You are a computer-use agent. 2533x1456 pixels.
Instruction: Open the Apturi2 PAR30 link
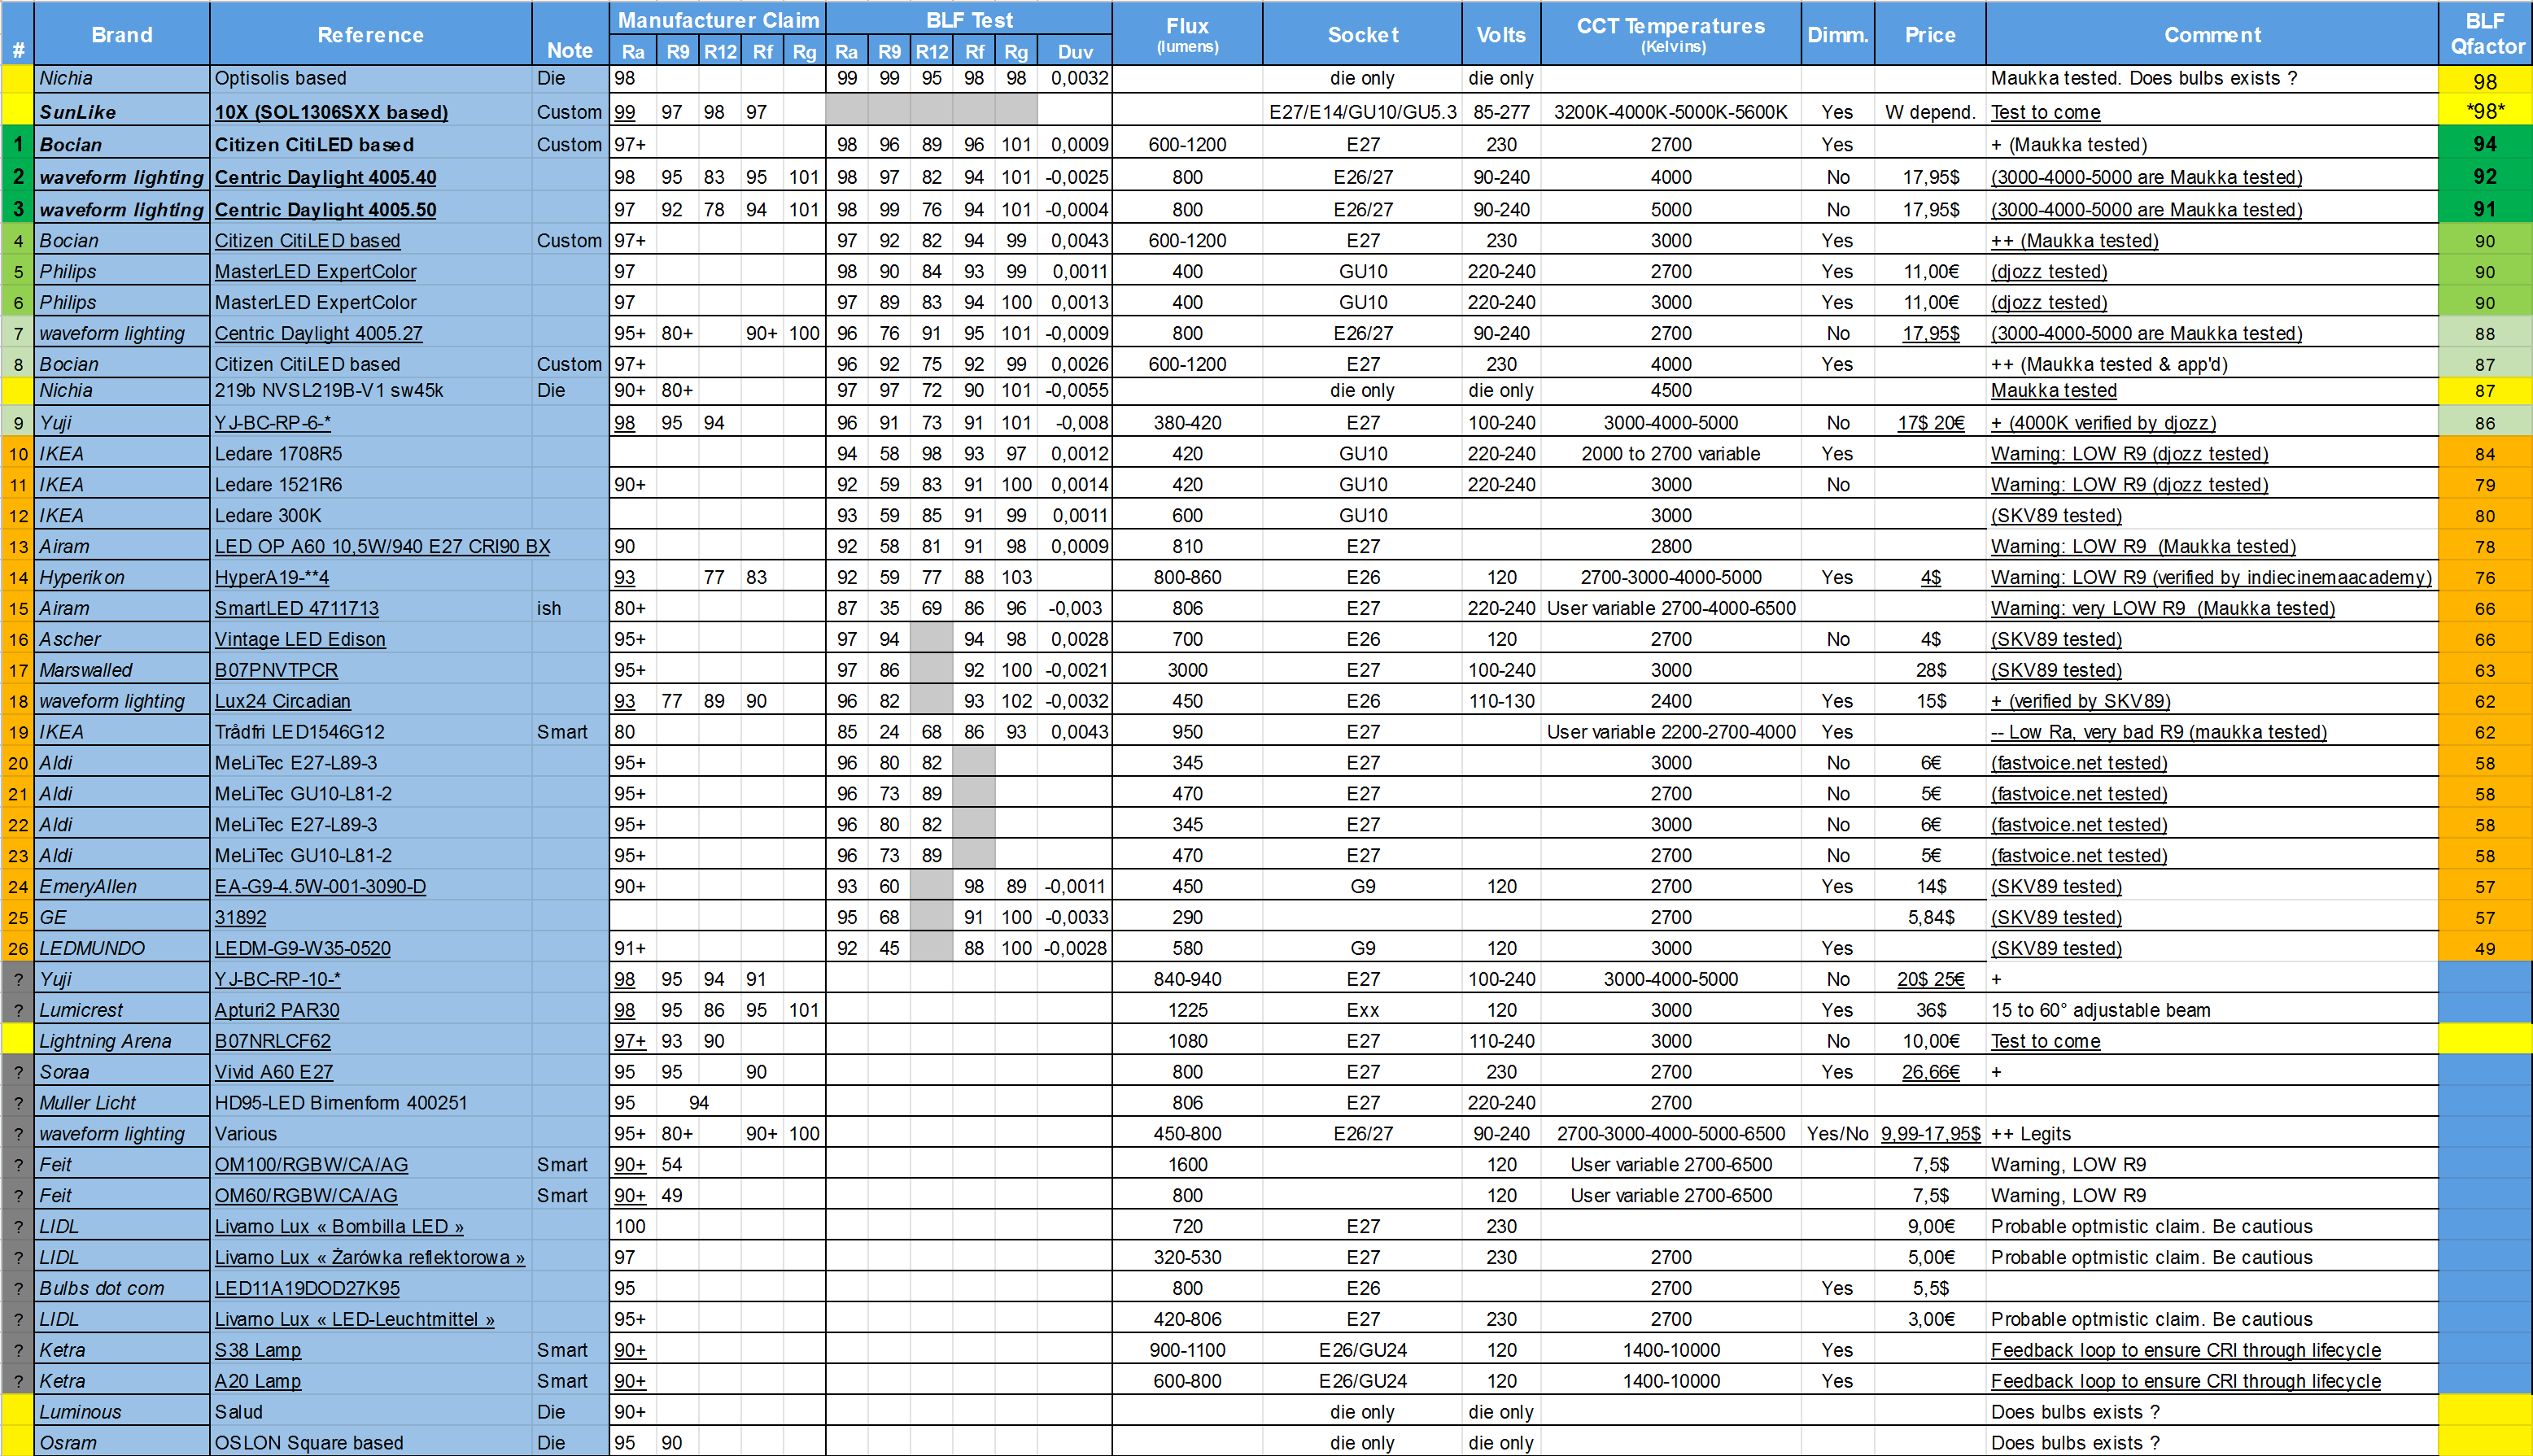[x=276, y=1010]
